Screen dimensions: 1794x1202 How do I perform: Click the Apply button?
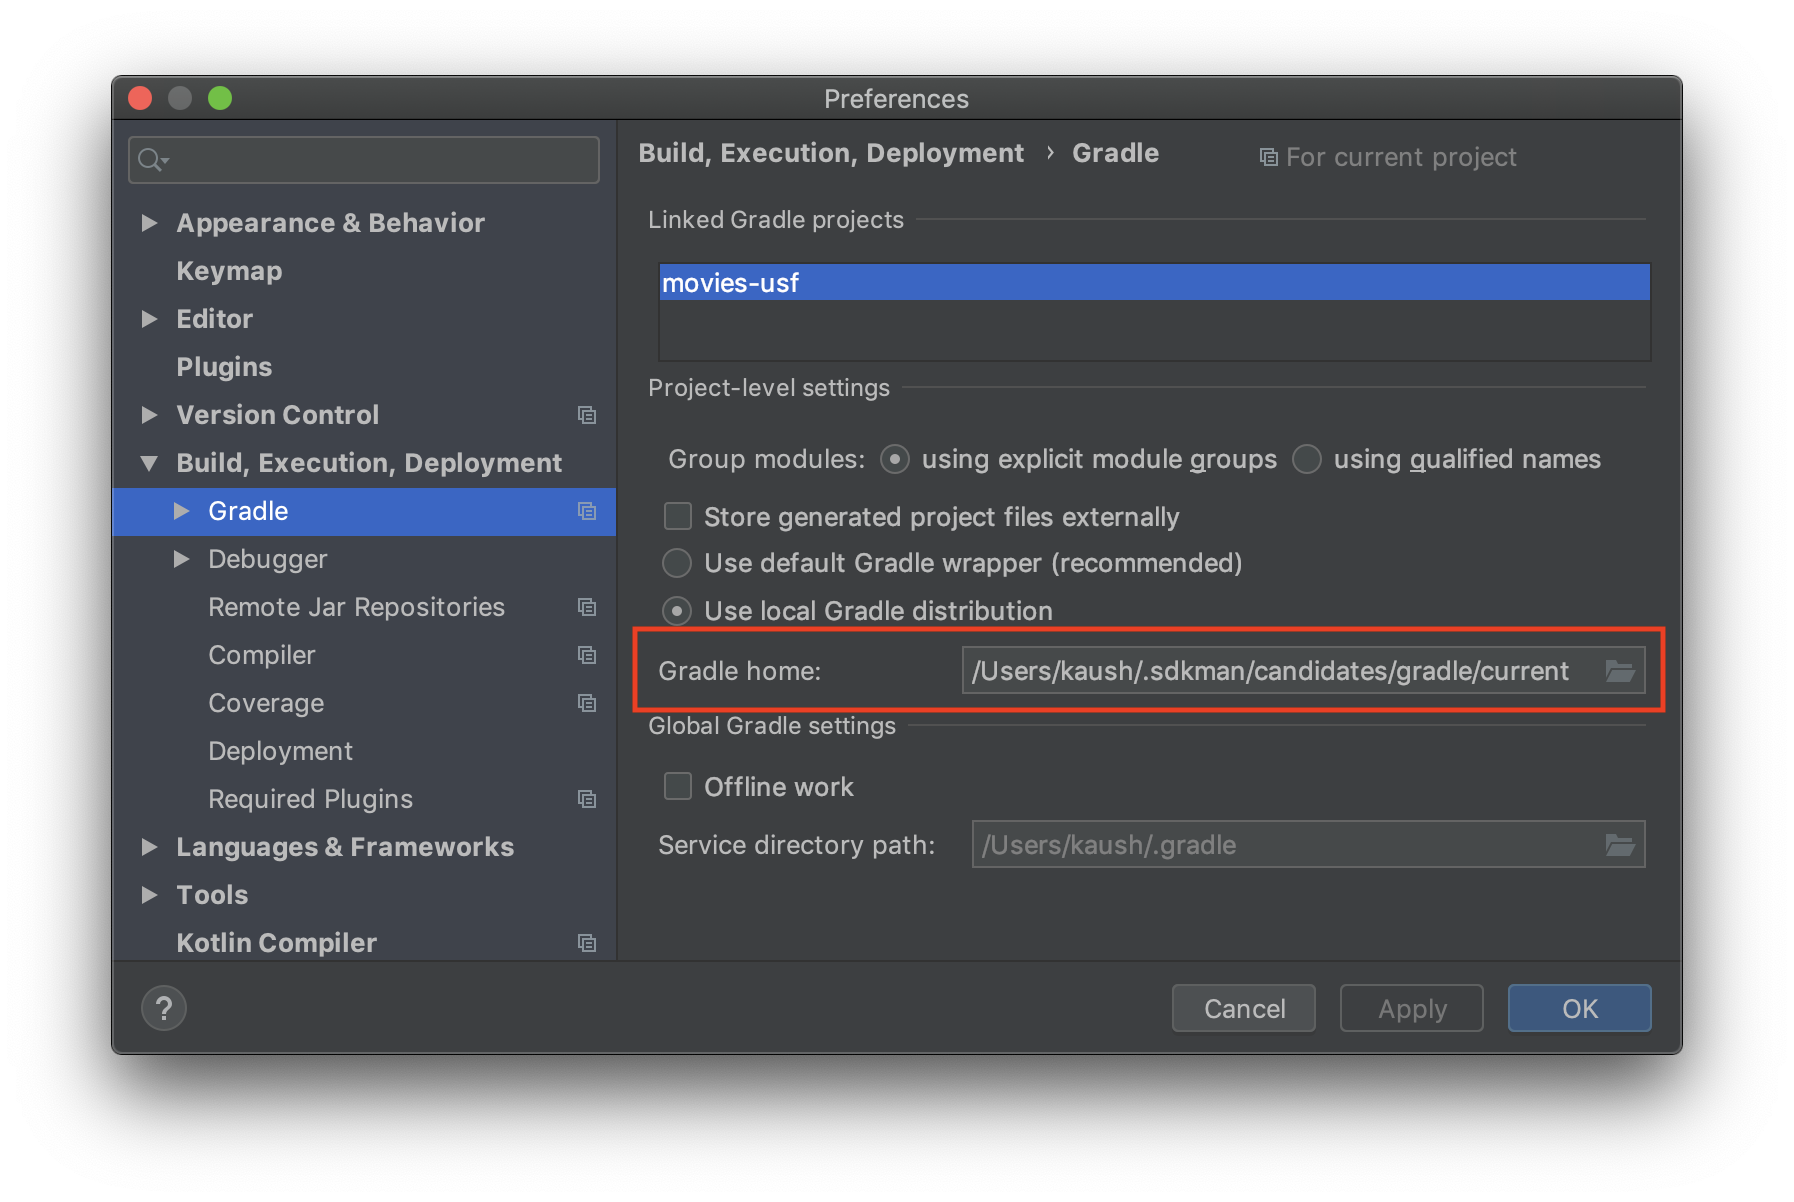(x=1411, y=1008)
